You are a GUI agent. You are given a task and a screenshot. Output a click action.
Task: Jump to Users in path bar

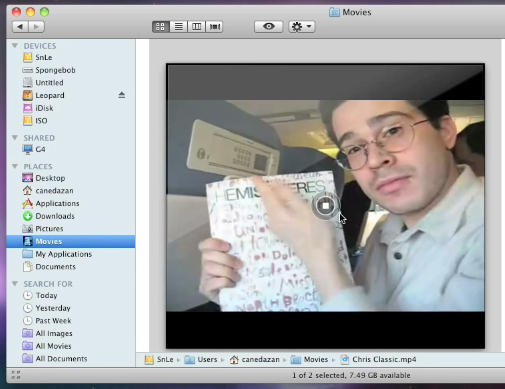pyautogui.click(x=201, y=360)
